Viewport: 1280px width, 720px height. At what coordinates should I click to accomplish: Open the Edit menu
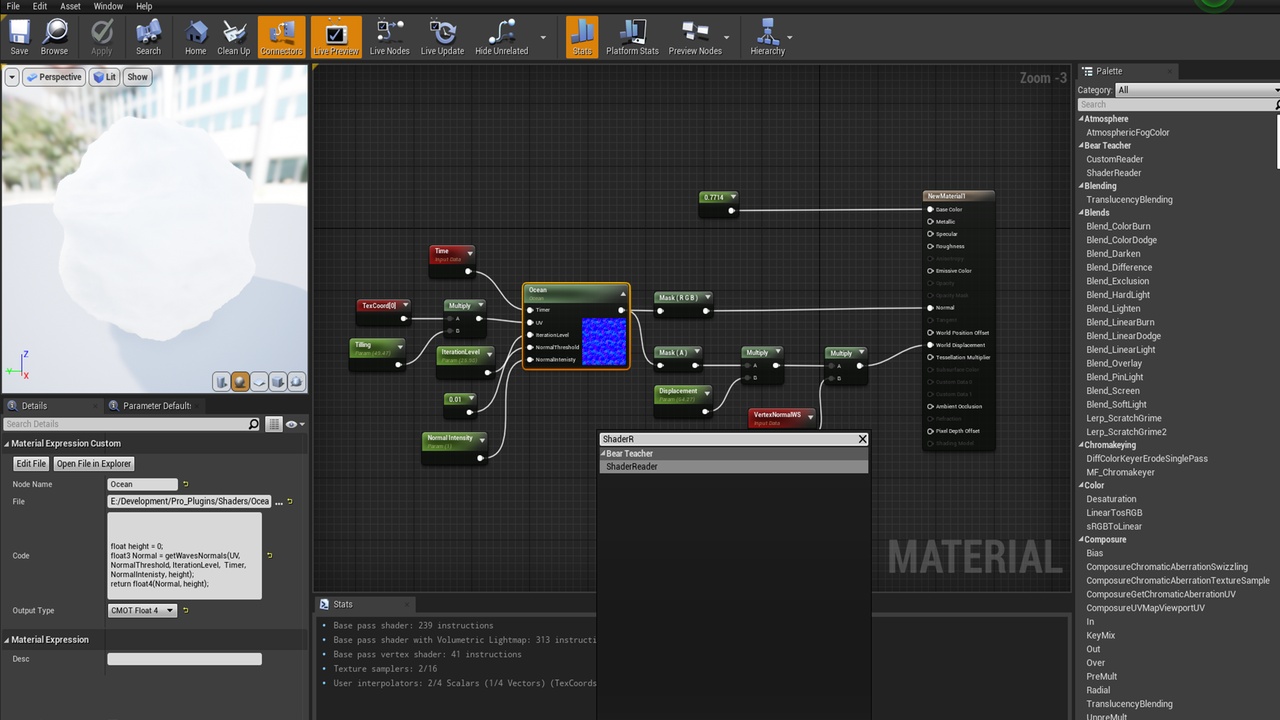click(40, 6)
